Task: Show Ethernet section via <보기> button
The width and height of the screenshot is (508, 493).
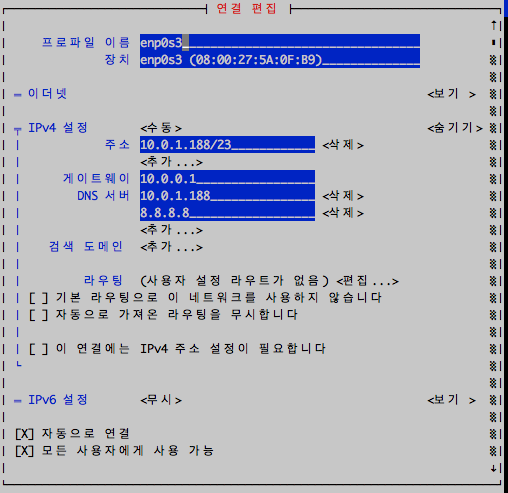Action: pyautogui.click(x=451, y=94)
